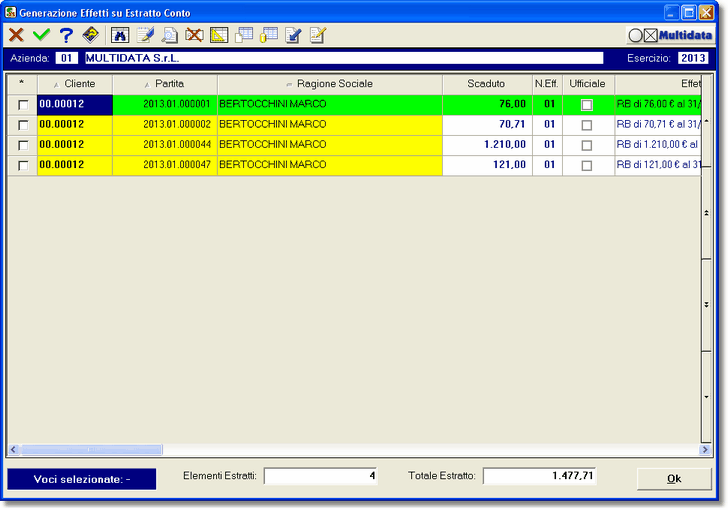Click the crossed-out red X delete icon
This screenshot has width=728, height=510.
[x=195, y=35]
